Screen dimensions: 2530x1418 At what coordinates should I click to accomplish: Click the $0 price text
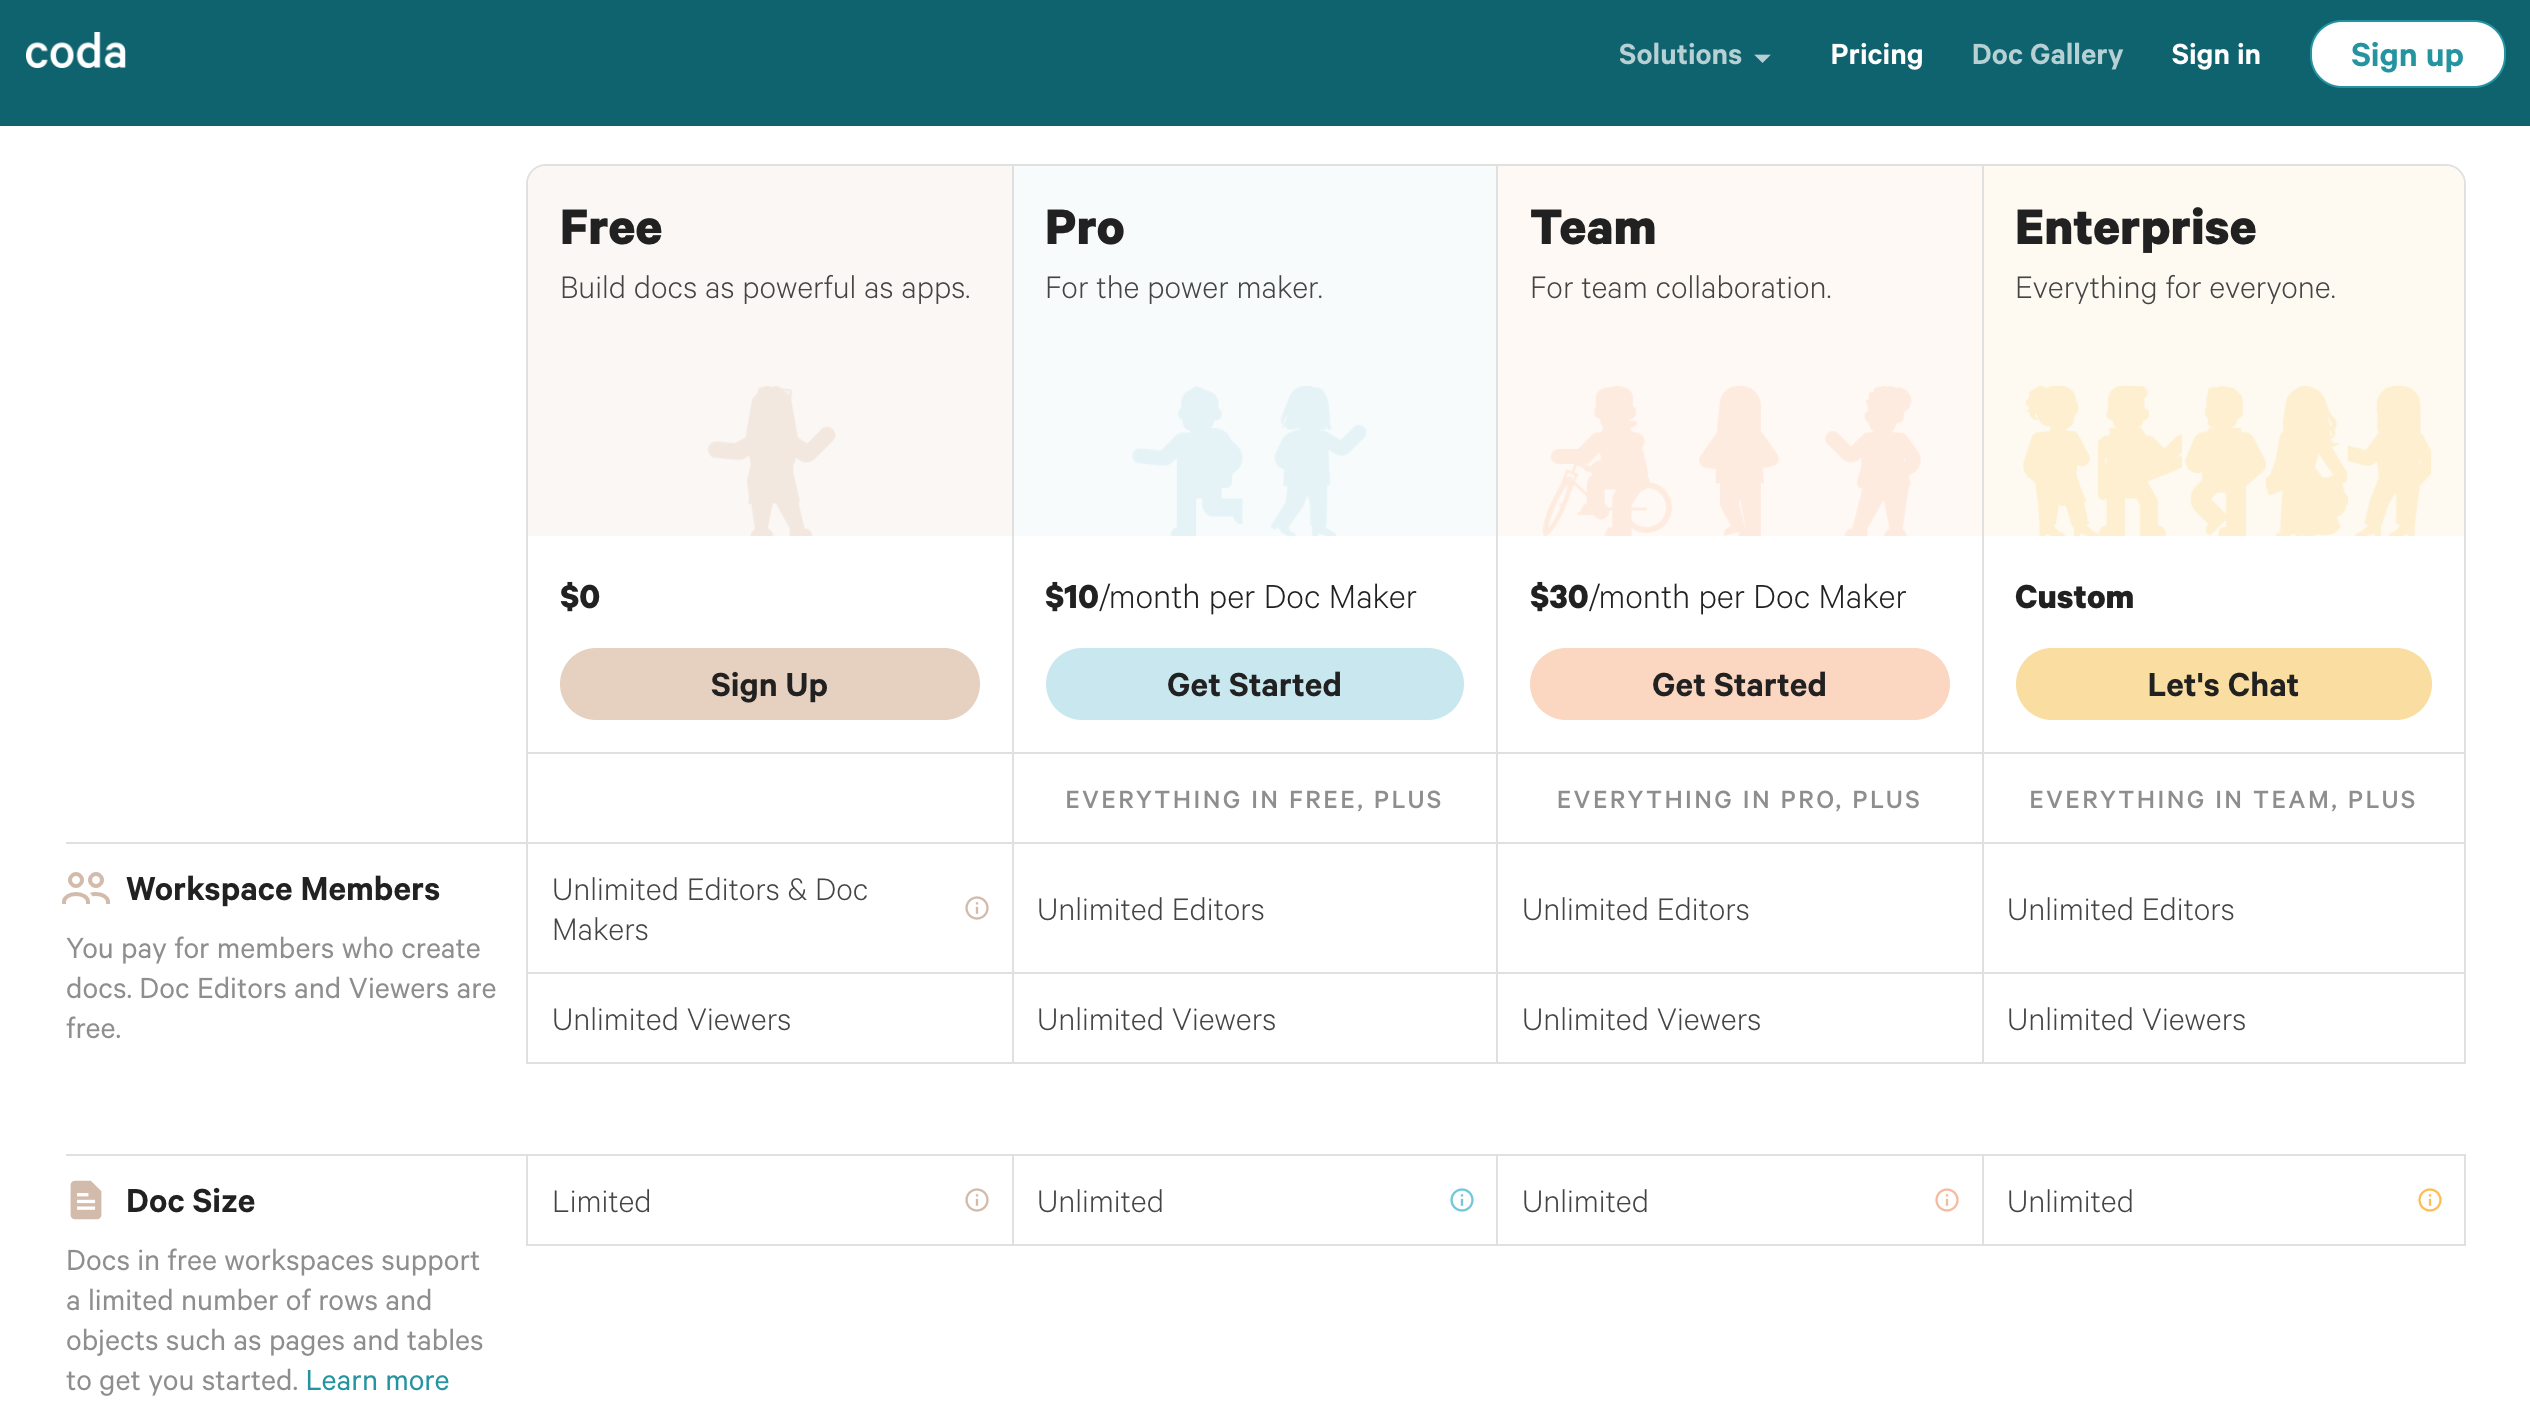coord(580,597)
